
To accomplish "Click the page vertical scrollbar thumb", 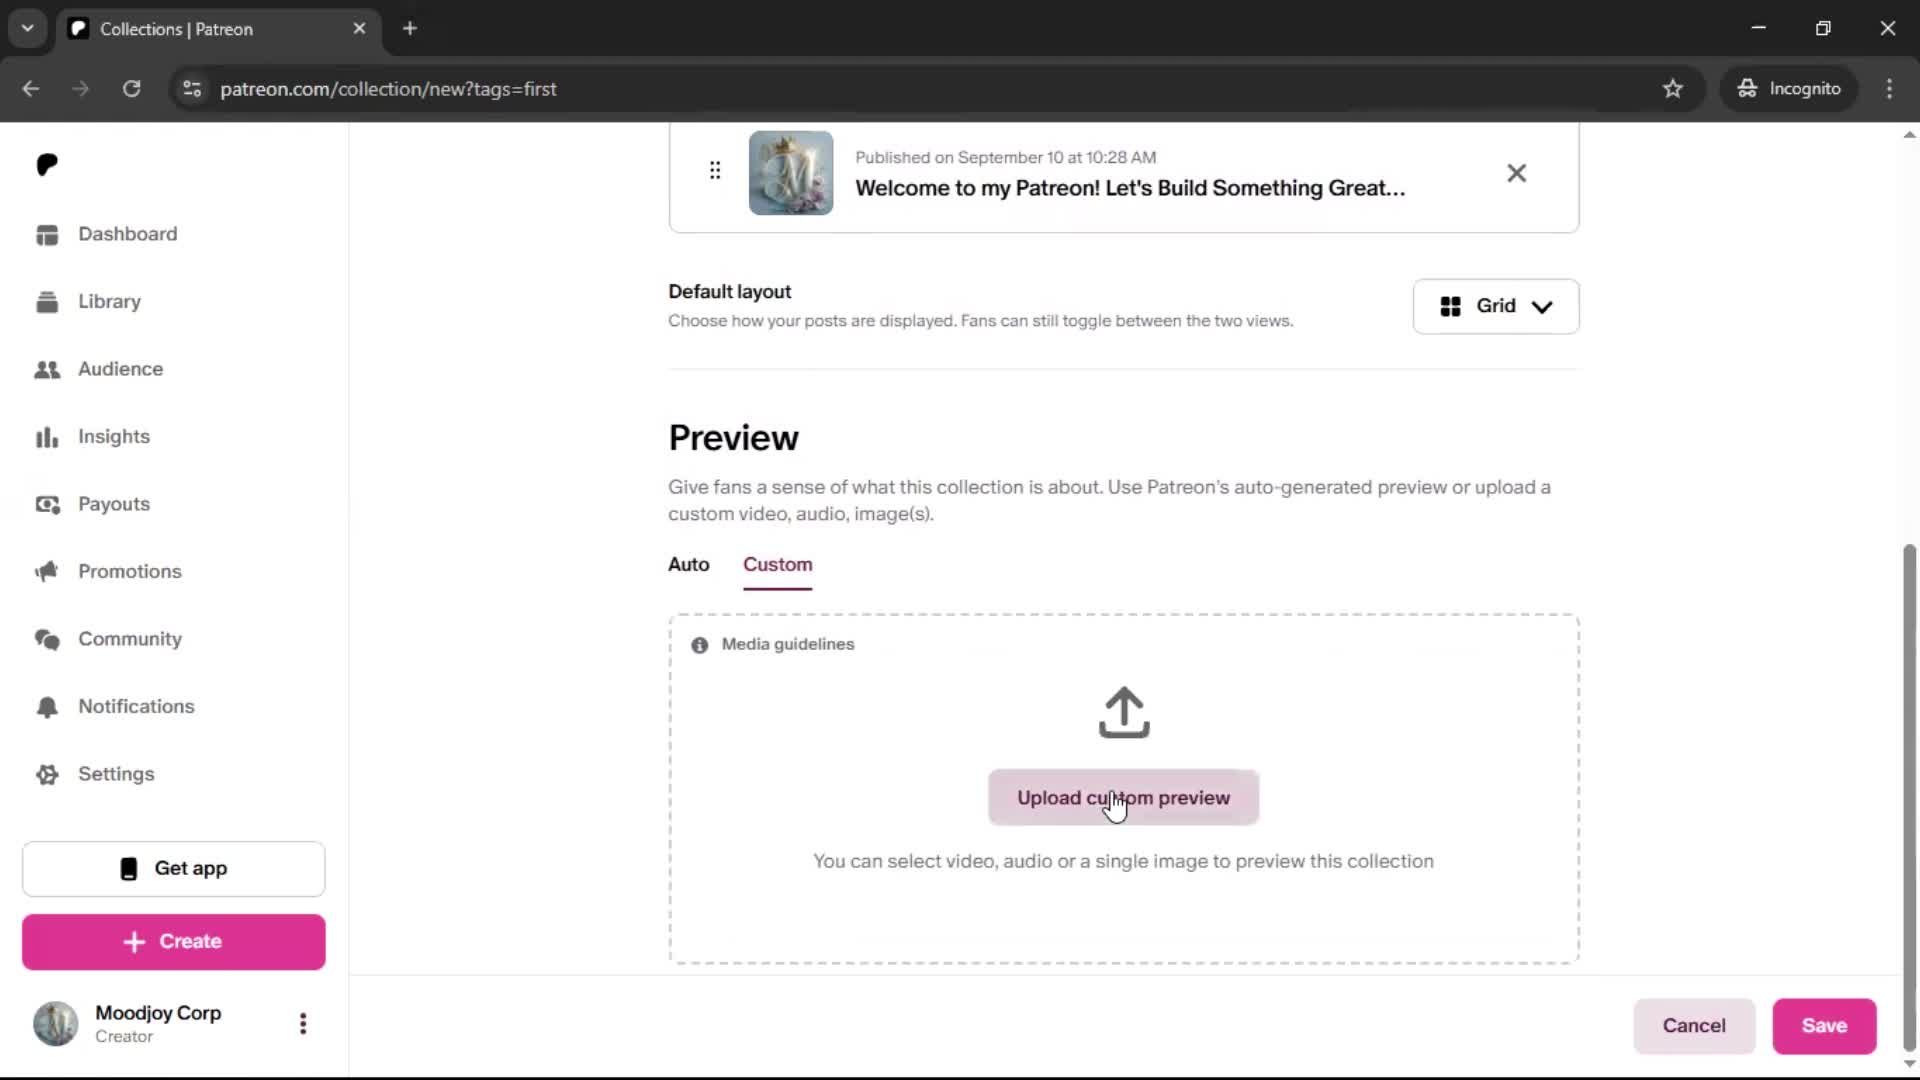I will (x=1909, y=798).
